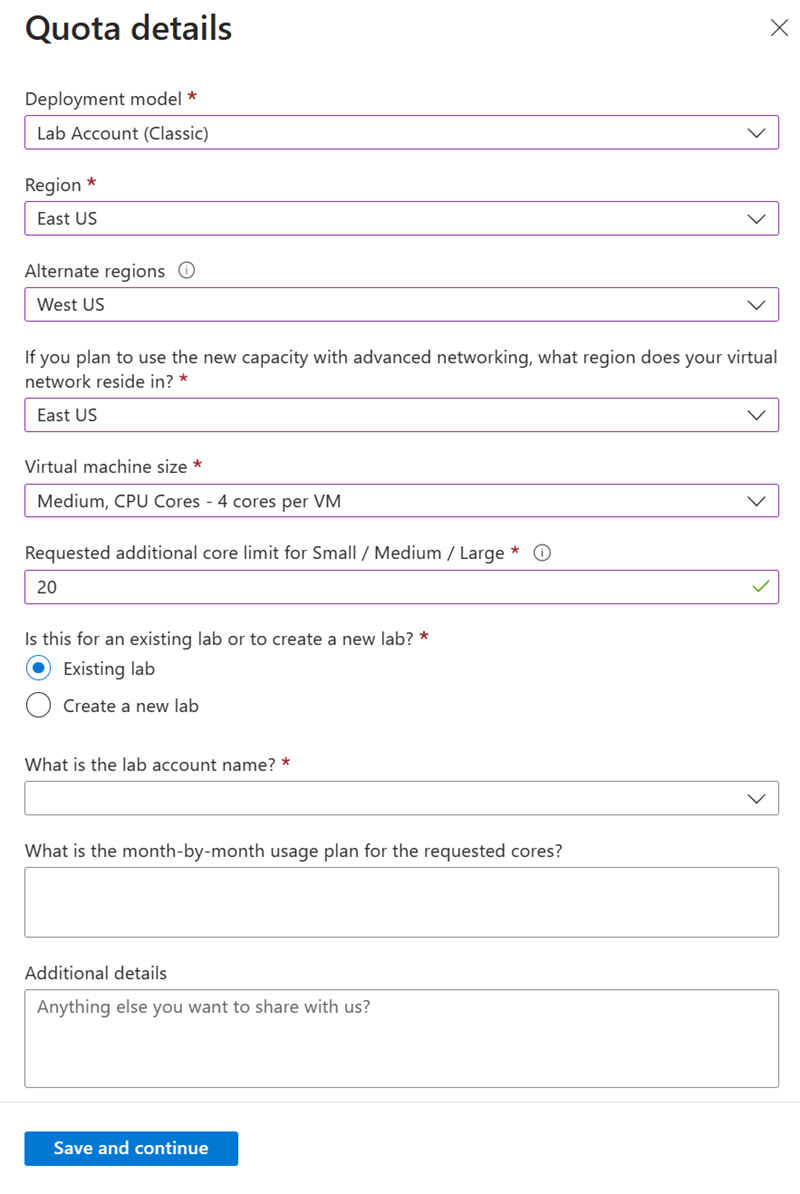Open the Virtual machine size dropdown
Image resolution: width=800 pixels, height=1194 pixels.
tap(401, 501)
